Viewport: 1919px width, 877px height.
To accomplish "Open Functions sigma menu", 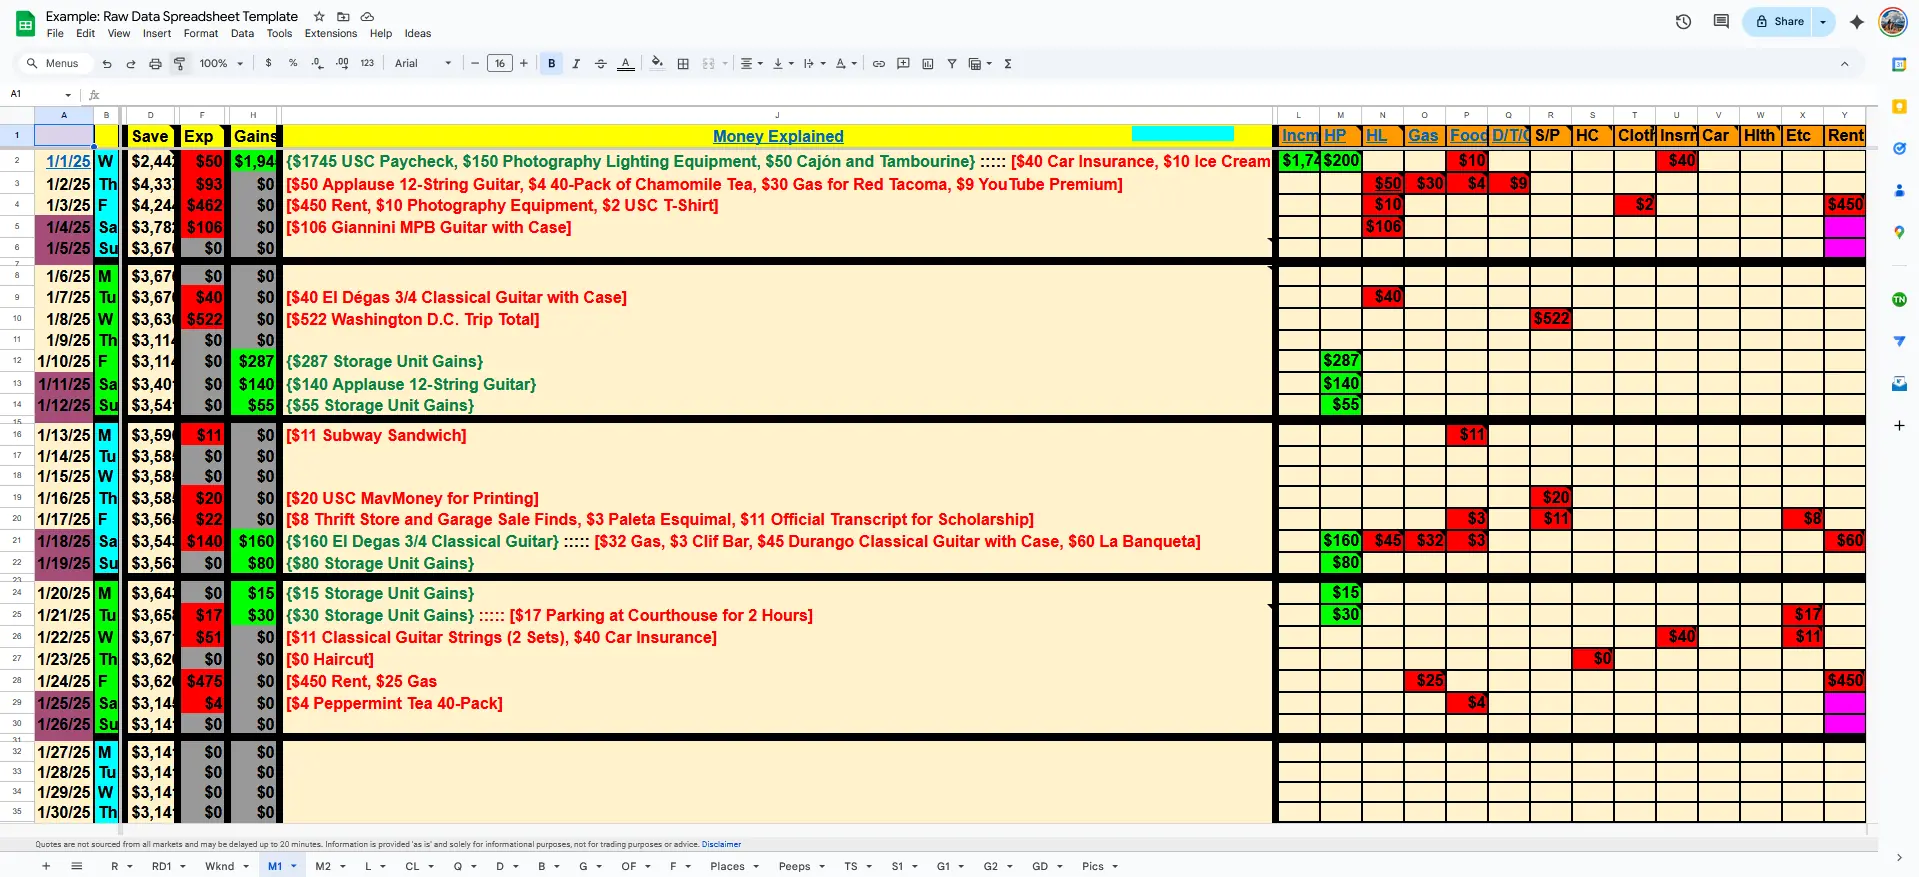I will (1008, 63).
